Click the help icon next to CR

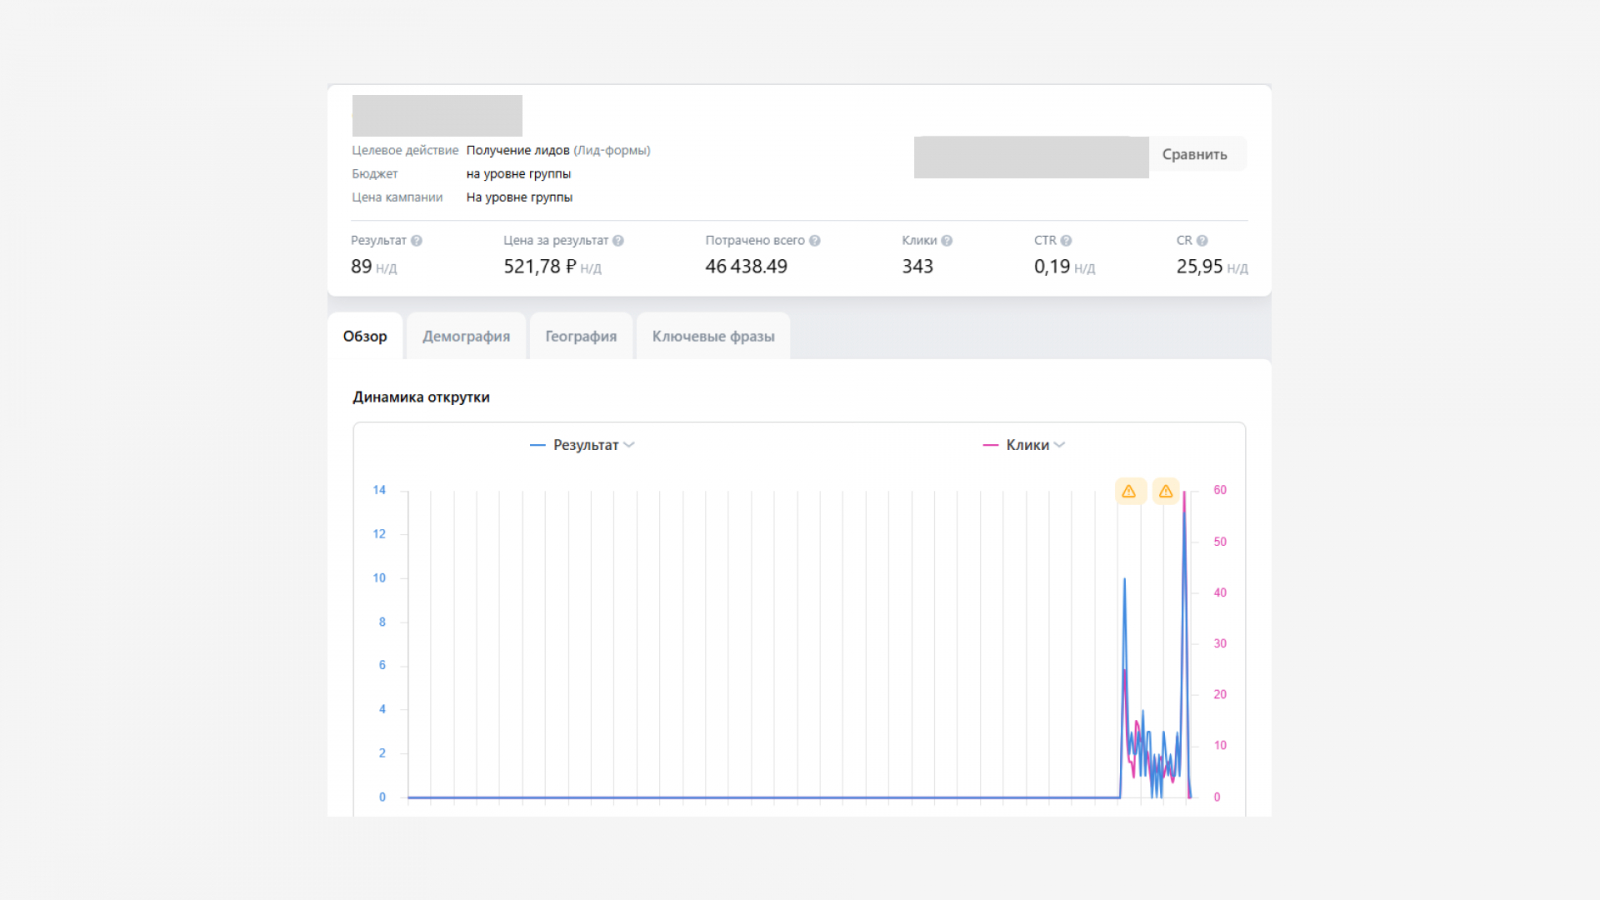[1202, 241]
